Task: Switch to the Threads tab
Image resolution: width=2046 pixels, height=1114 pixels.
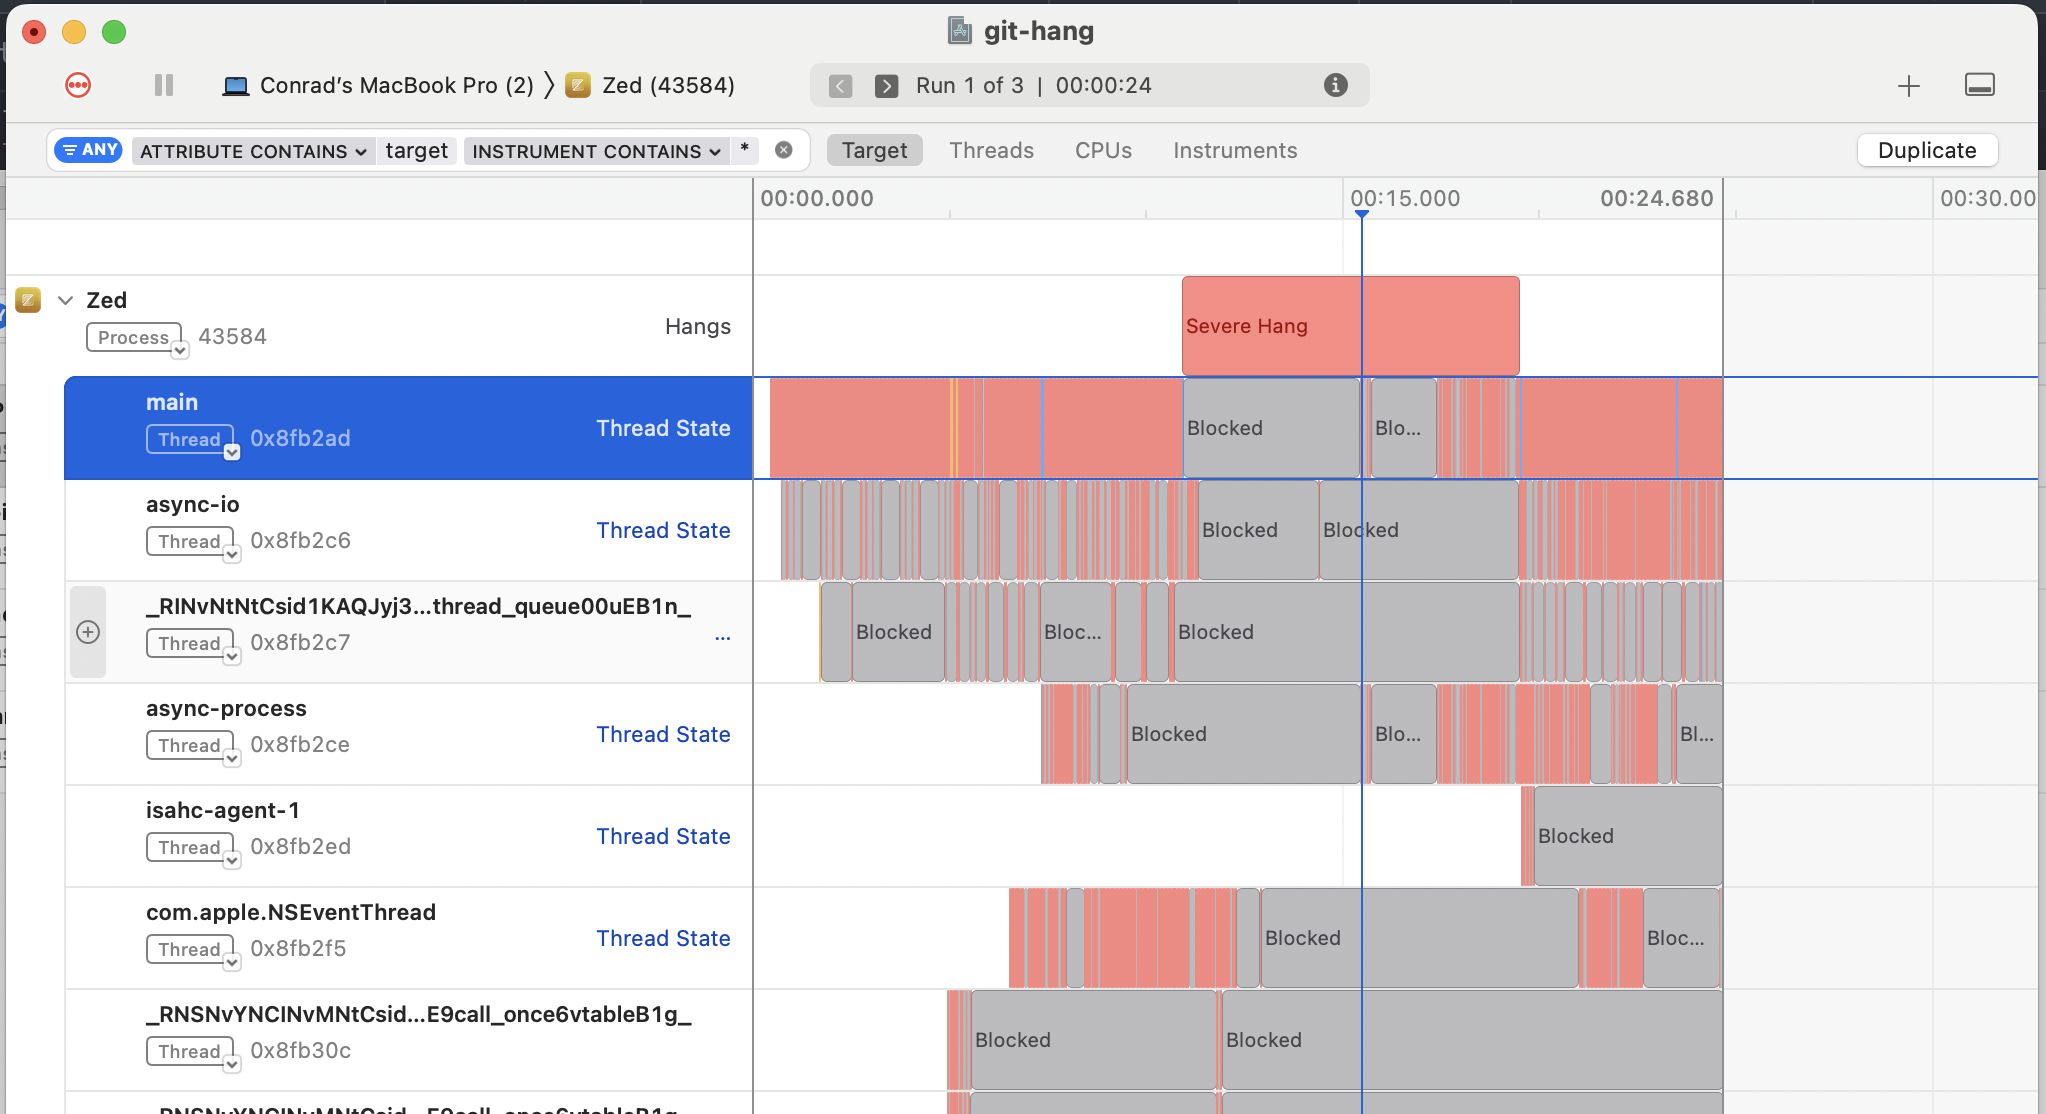Action: point(991,150)
